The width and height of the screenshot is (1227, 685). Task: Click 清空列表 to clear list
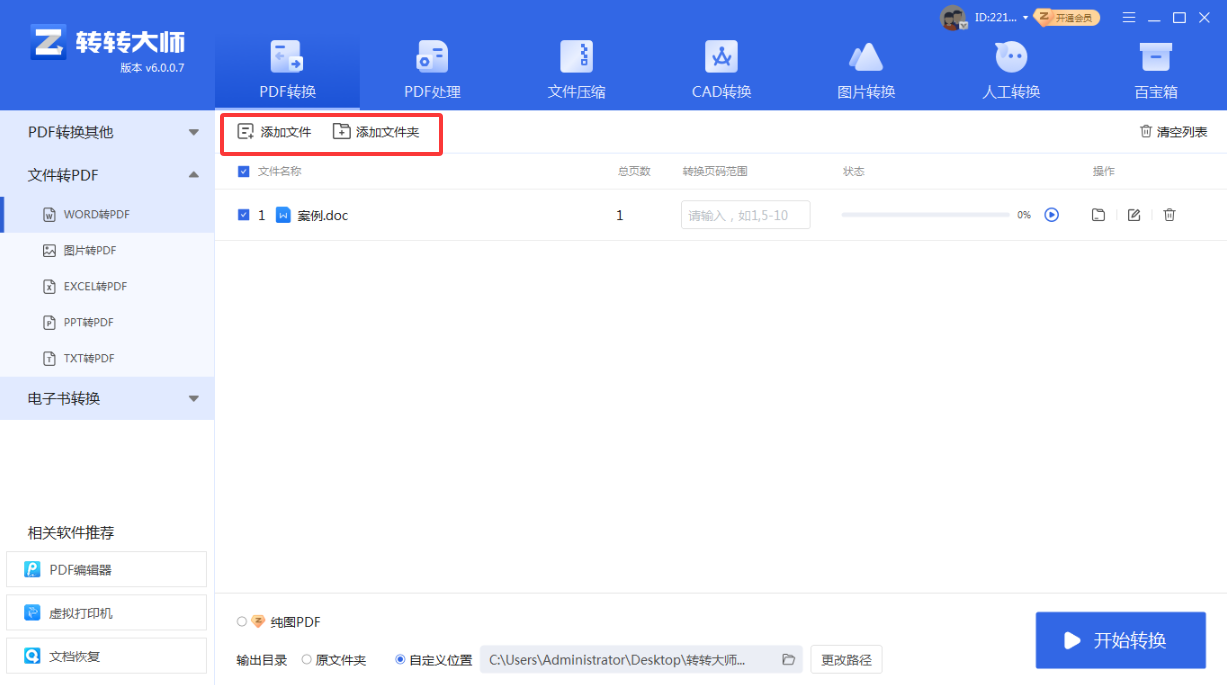tap(1173, 132)
